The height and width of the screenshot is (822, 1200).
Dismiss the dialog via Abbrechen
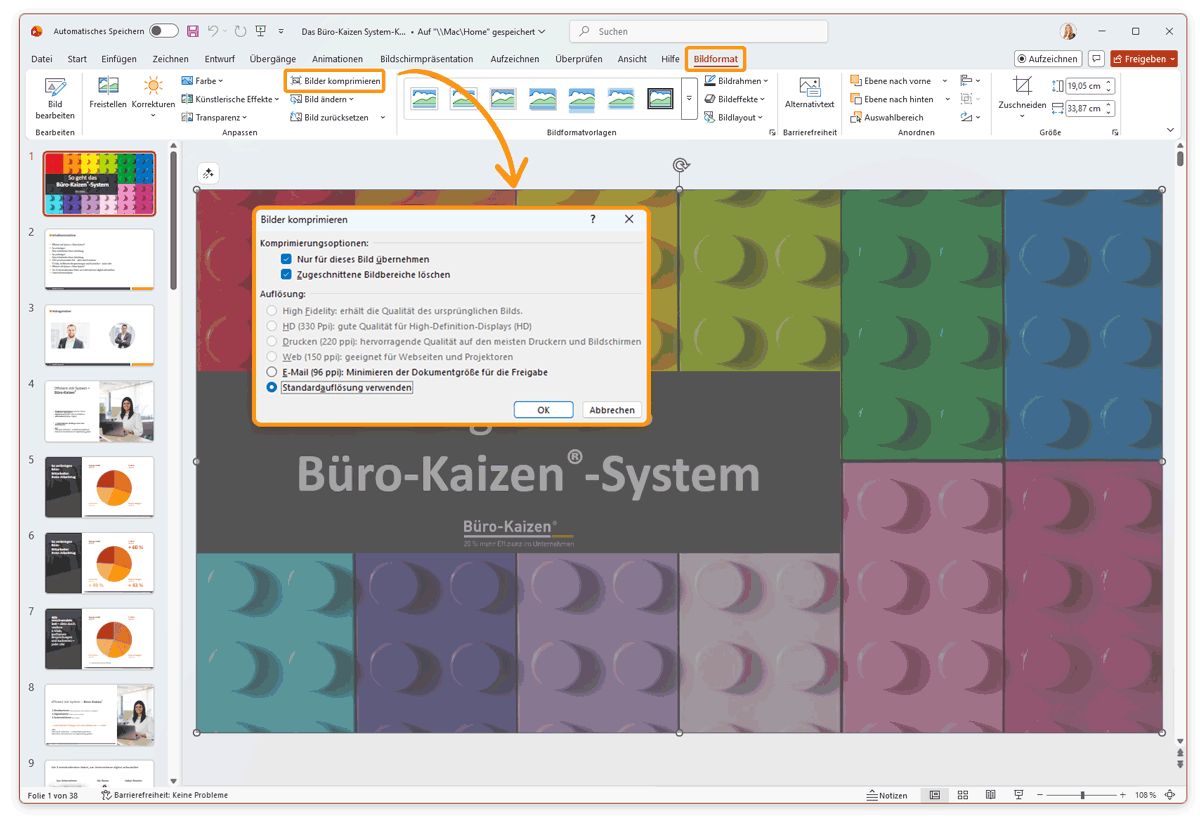tap(611, 409)
